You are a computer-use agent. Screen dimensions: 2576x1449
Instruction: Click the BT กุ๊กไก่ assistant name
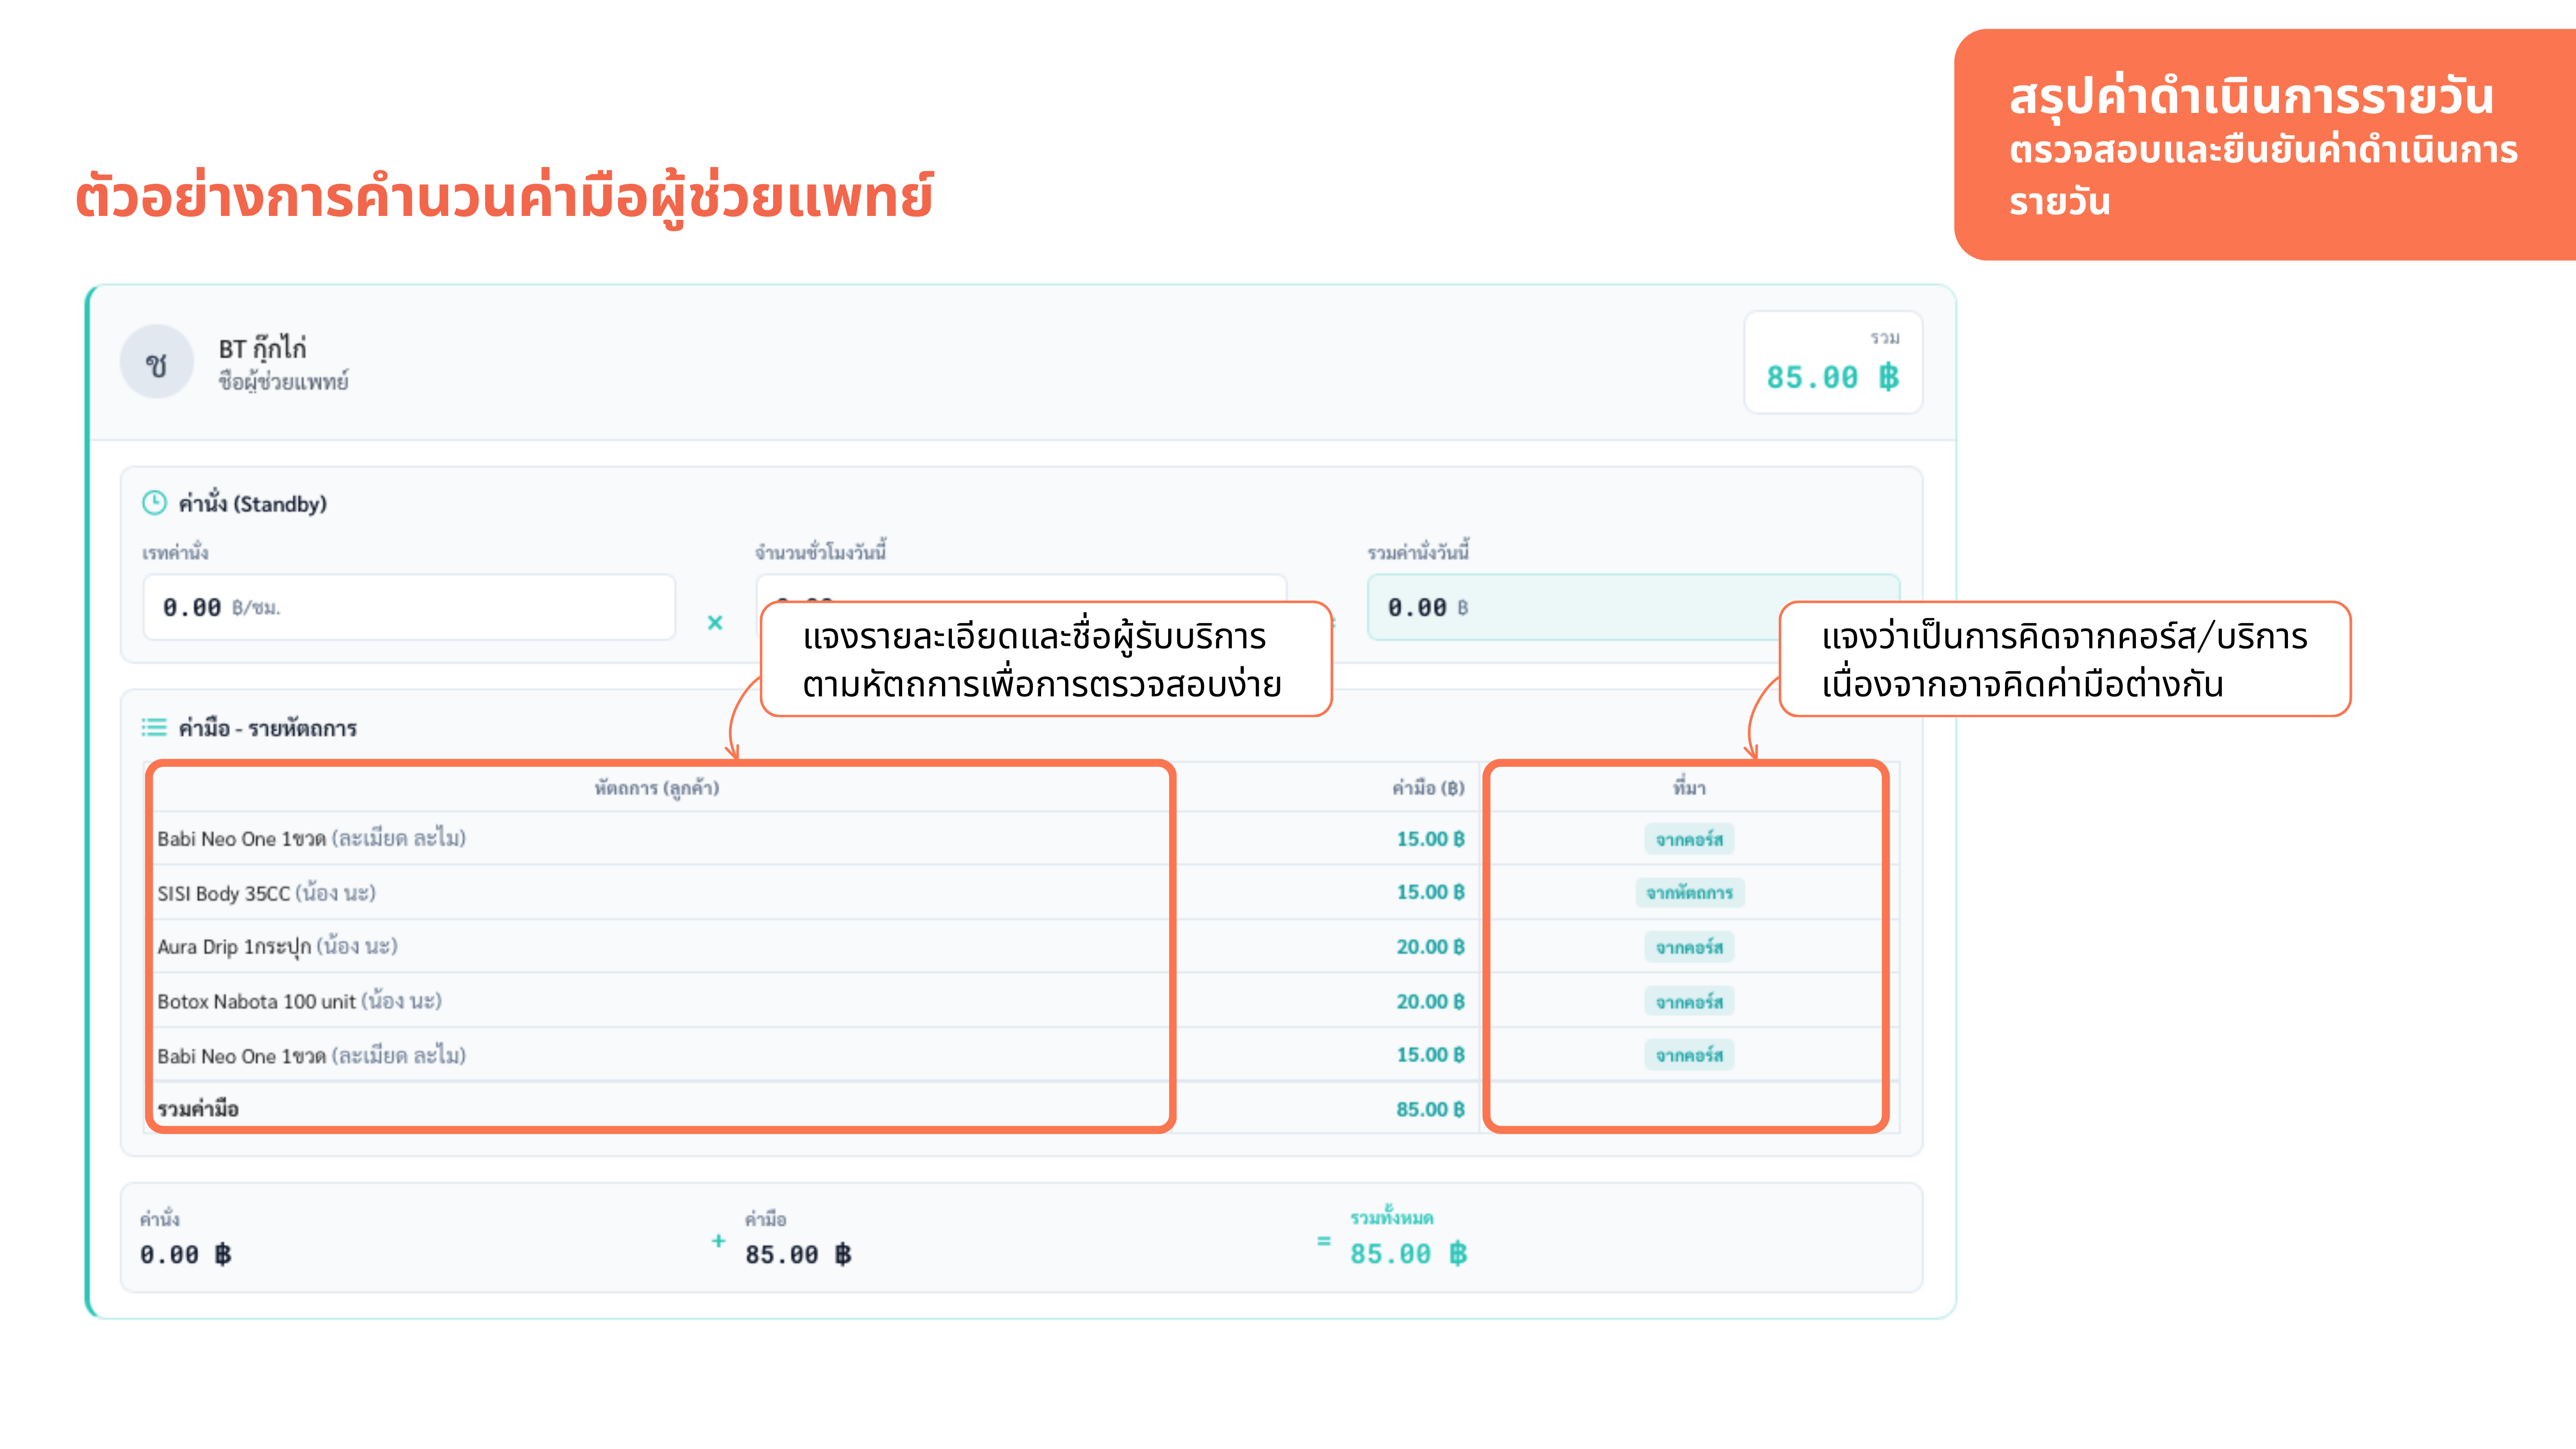(263, 348)
